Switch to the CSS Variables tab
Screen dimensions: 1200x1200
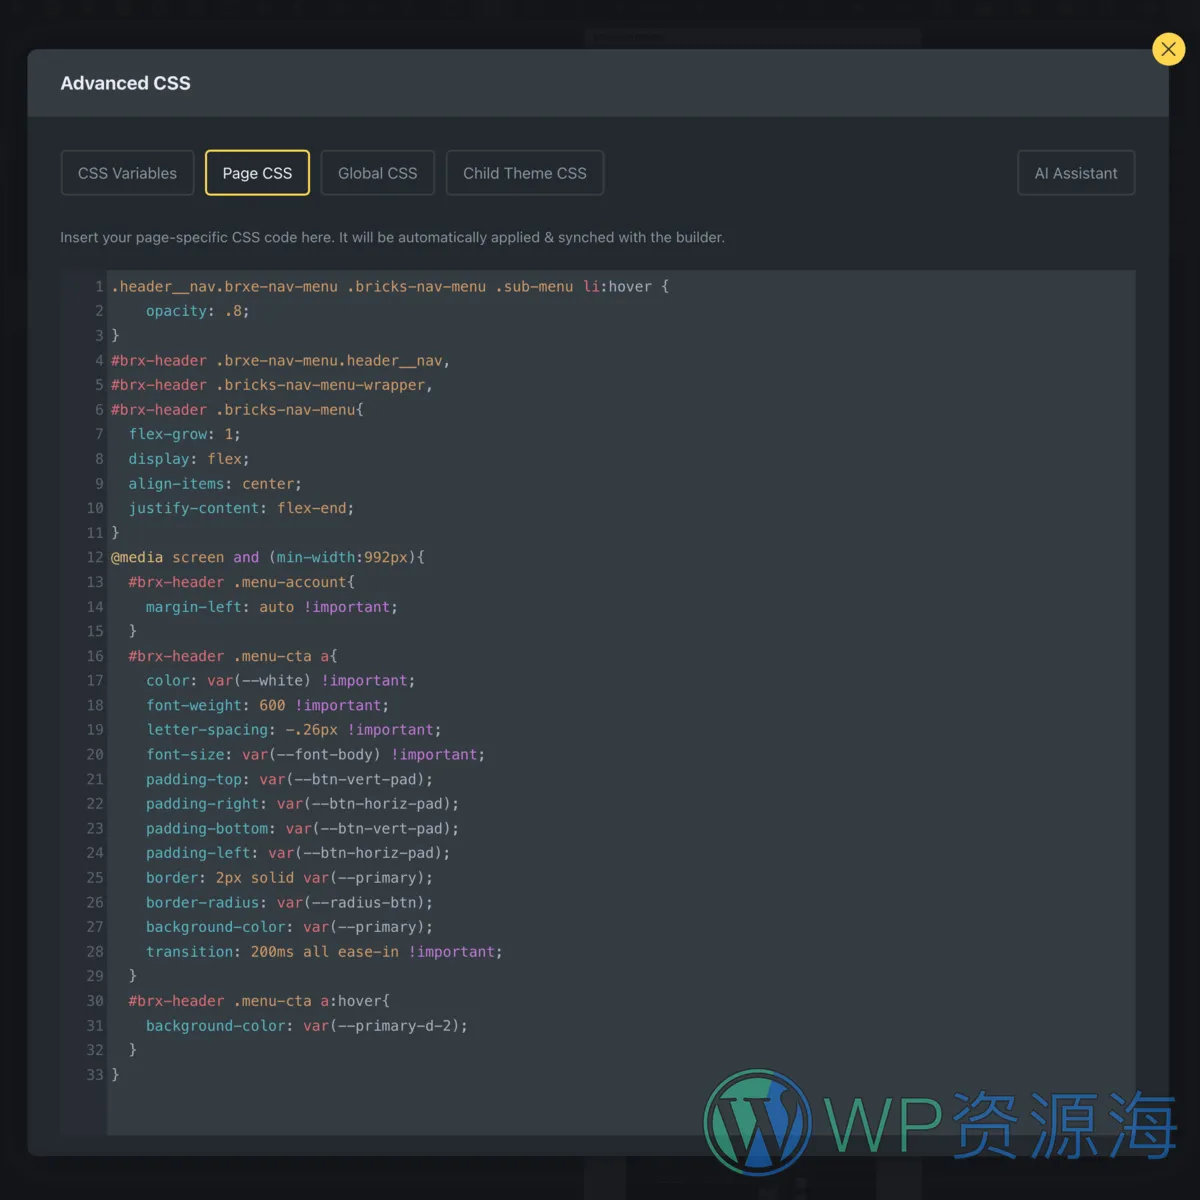[x=127, y=173]
